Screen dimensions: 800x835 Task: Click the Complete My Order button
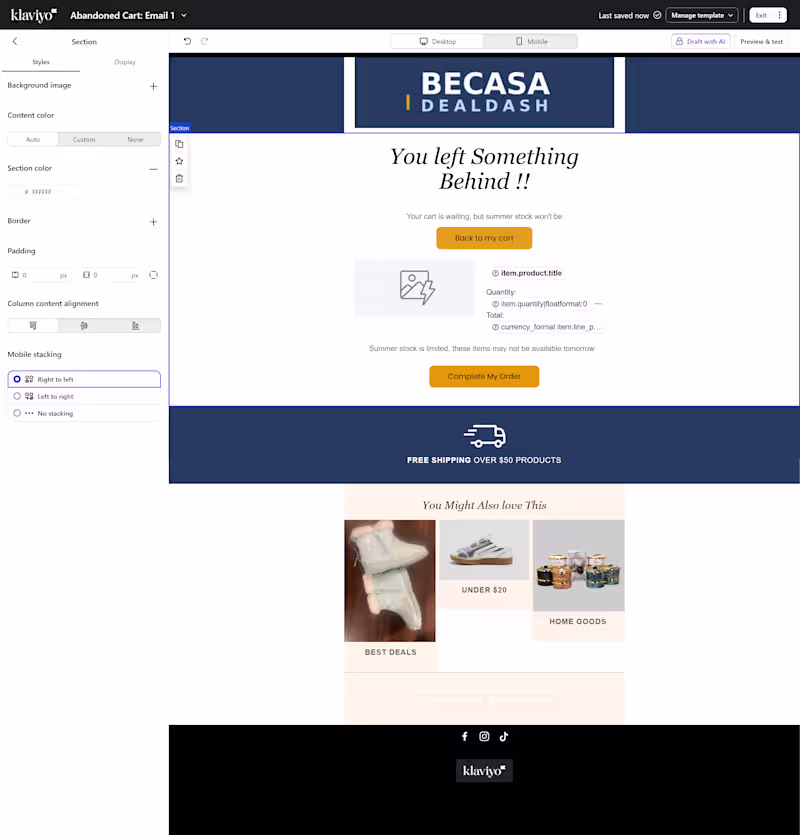click(x=484, y=376)
